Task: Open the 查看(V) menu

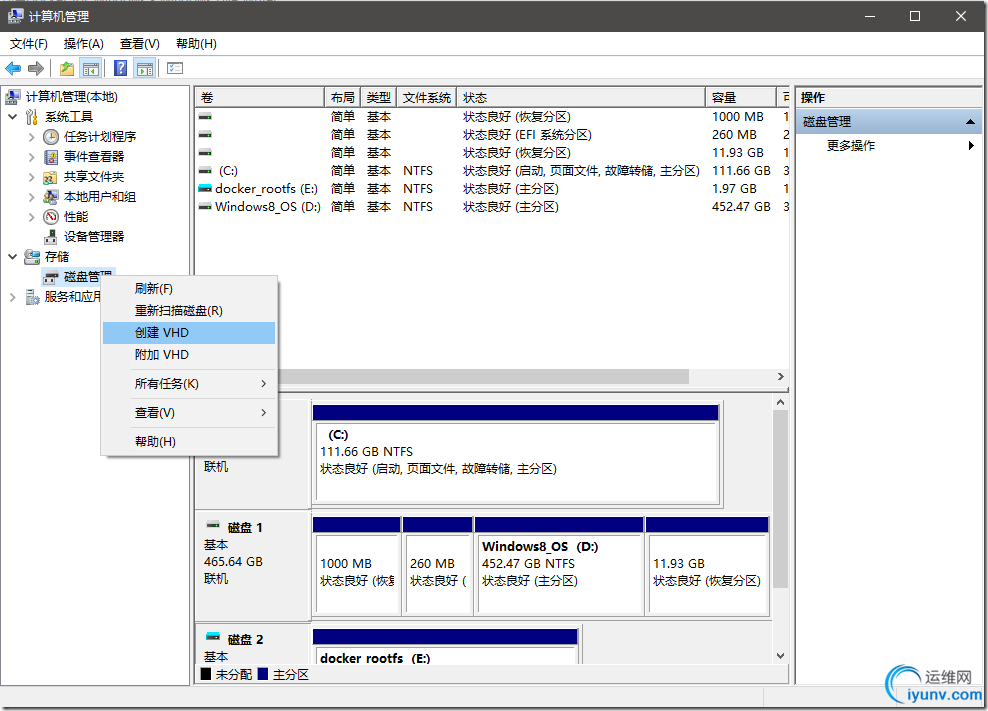Action: click(x=139, y=43)
